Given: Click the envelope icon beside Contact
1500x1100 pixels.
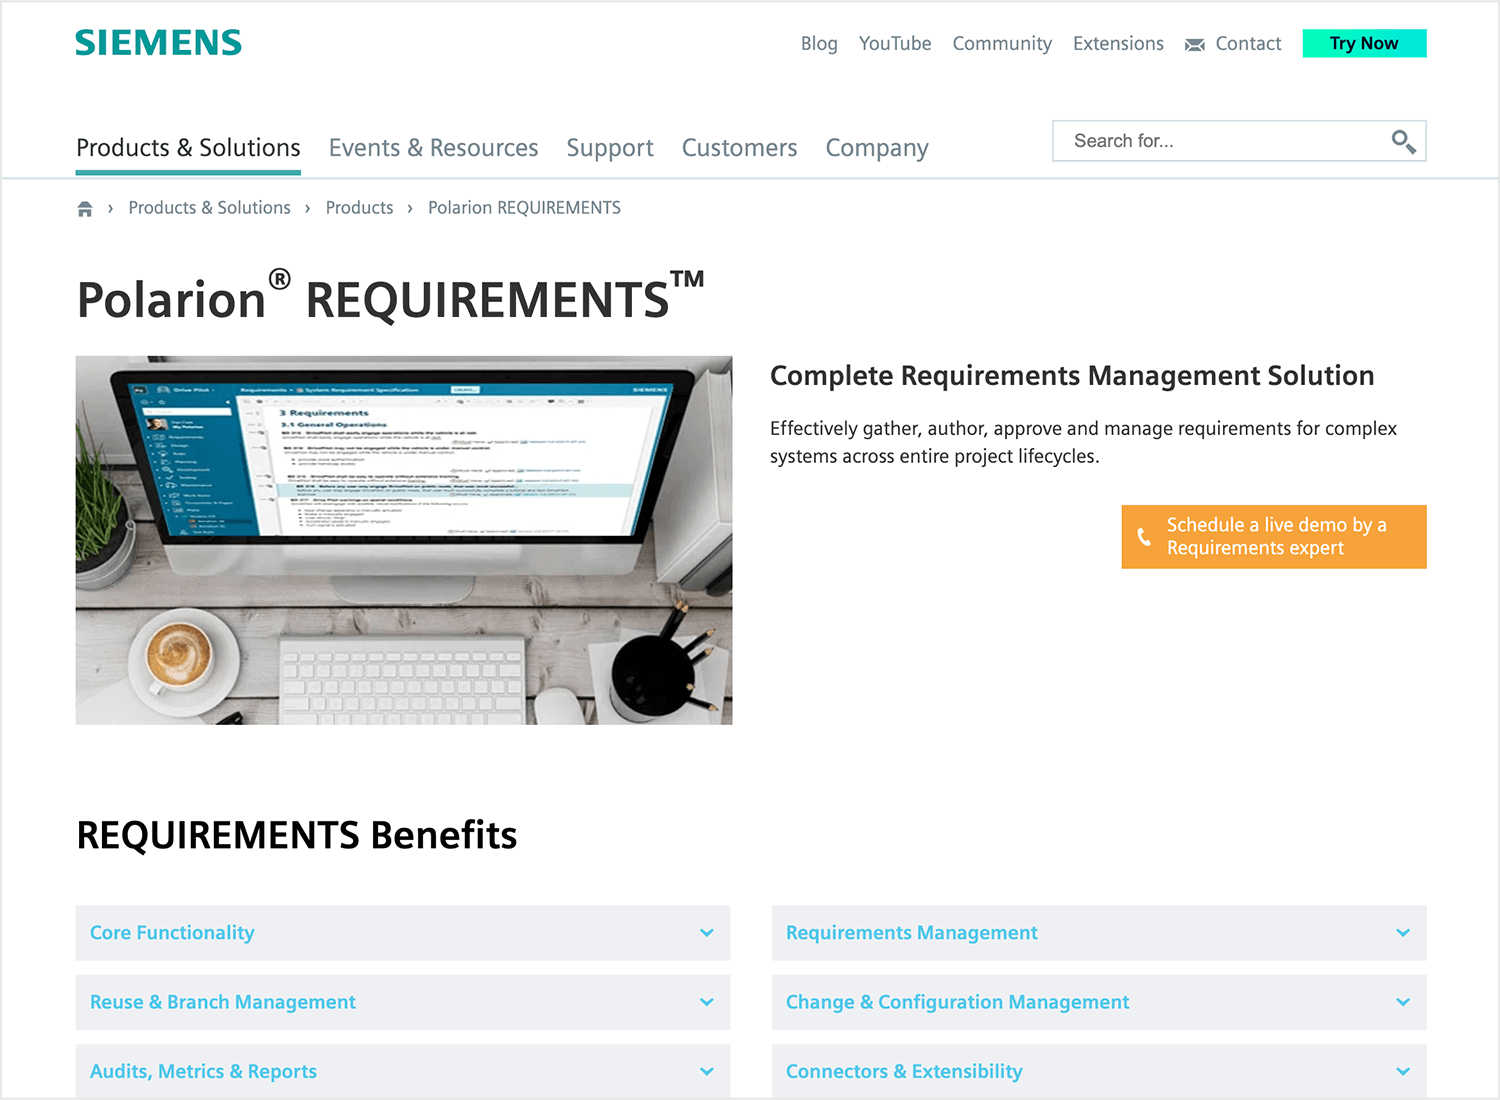Looking at the screenshot, I should pyautogui.click(x=1194, y=44).
